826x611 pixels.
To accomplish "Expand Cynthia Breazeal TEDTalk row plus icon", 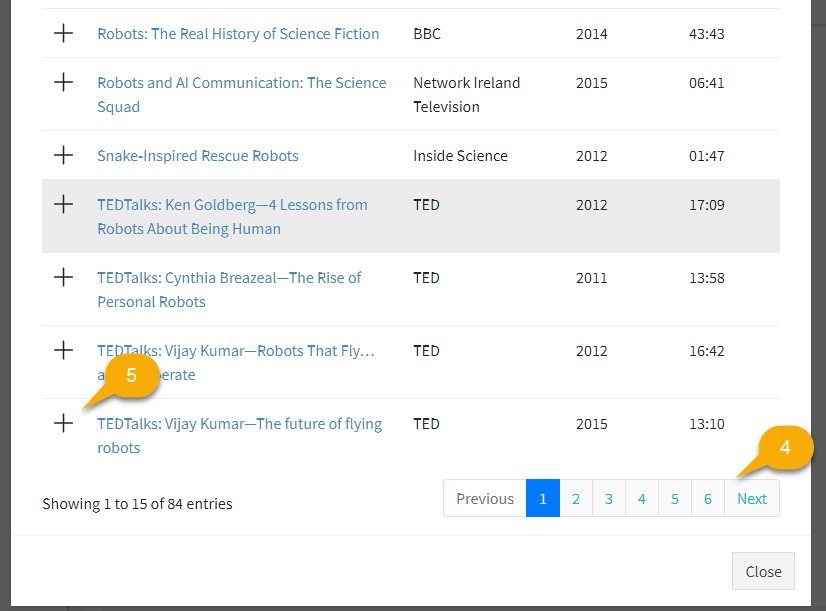I will [63, 277].
